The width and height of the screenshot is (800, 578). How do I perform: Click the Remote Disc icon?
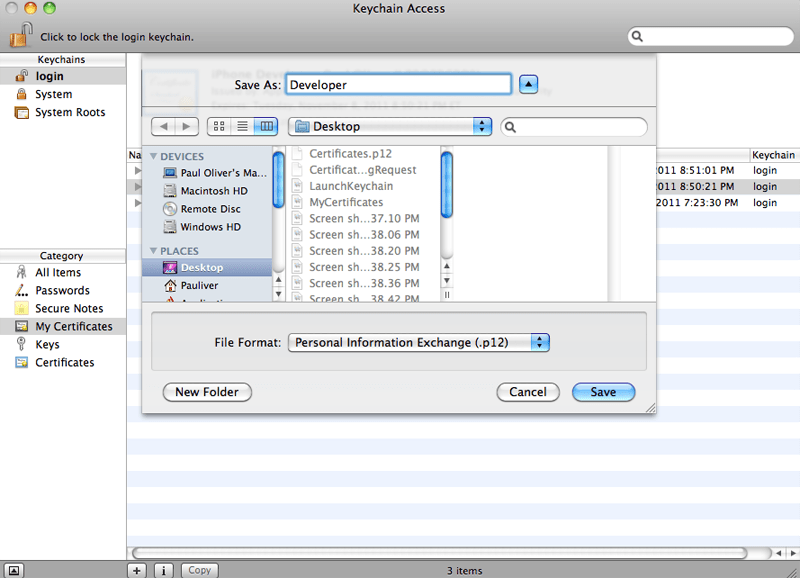click(x=170, y=209)
